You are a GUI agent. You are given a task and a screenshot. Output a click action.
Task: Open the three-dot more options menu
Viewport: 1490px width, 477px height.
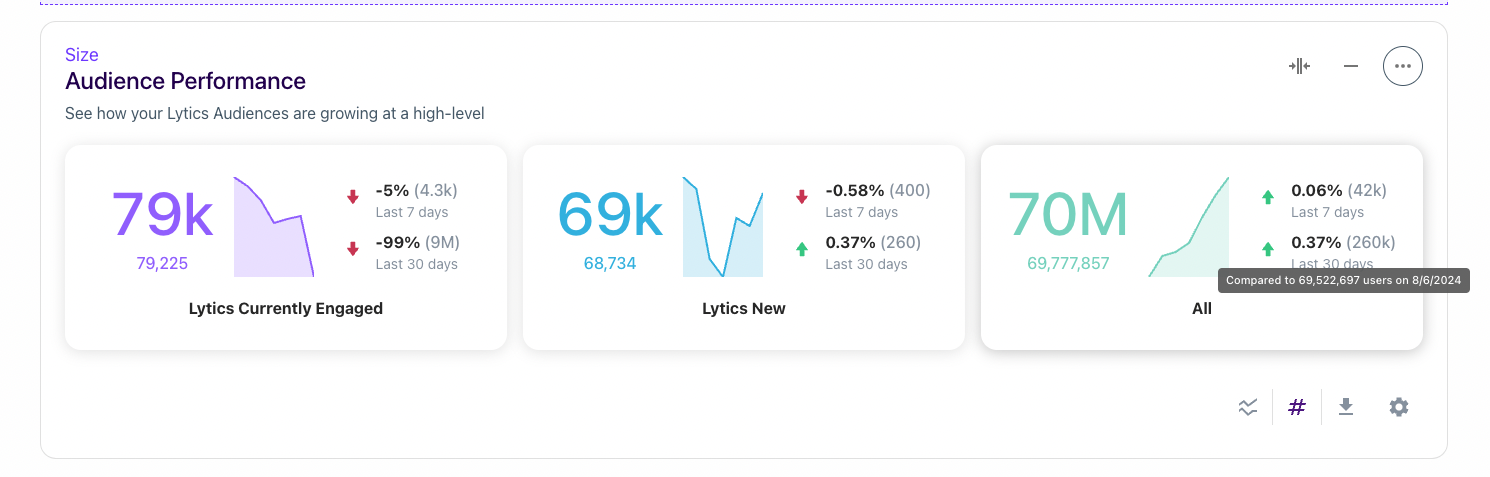[1402, 66]
